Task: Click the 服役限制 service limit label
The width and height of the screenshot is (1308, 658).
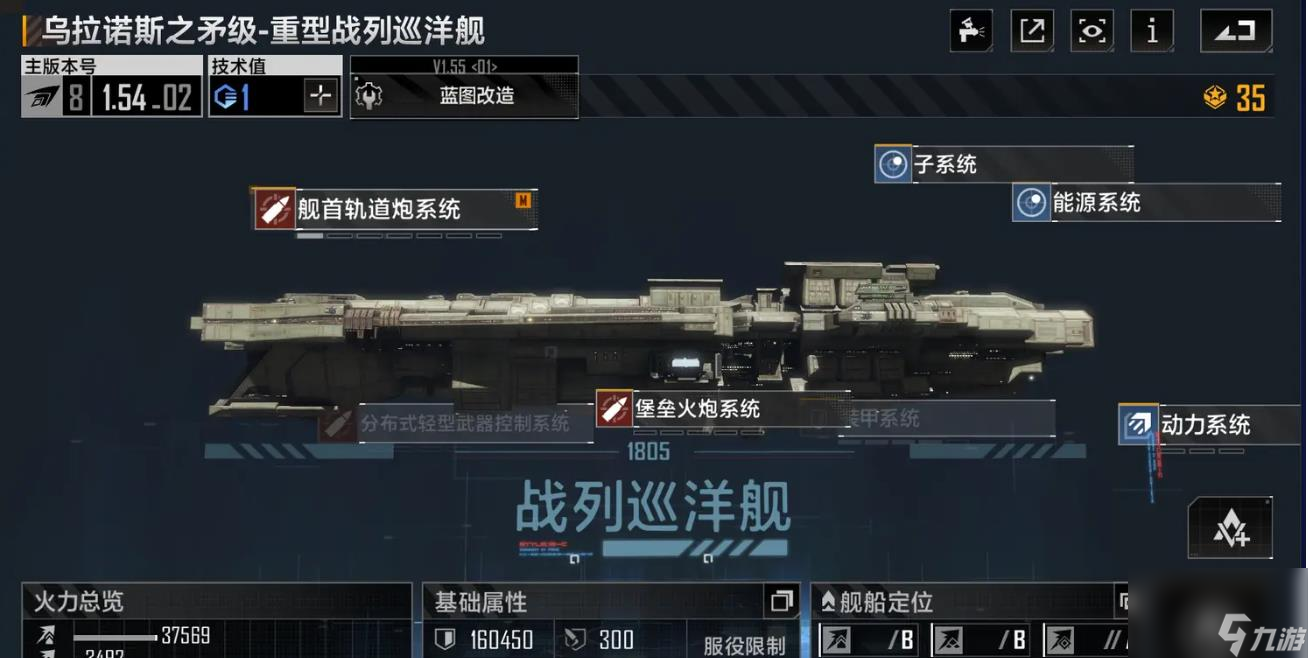Action: (744, 645)
